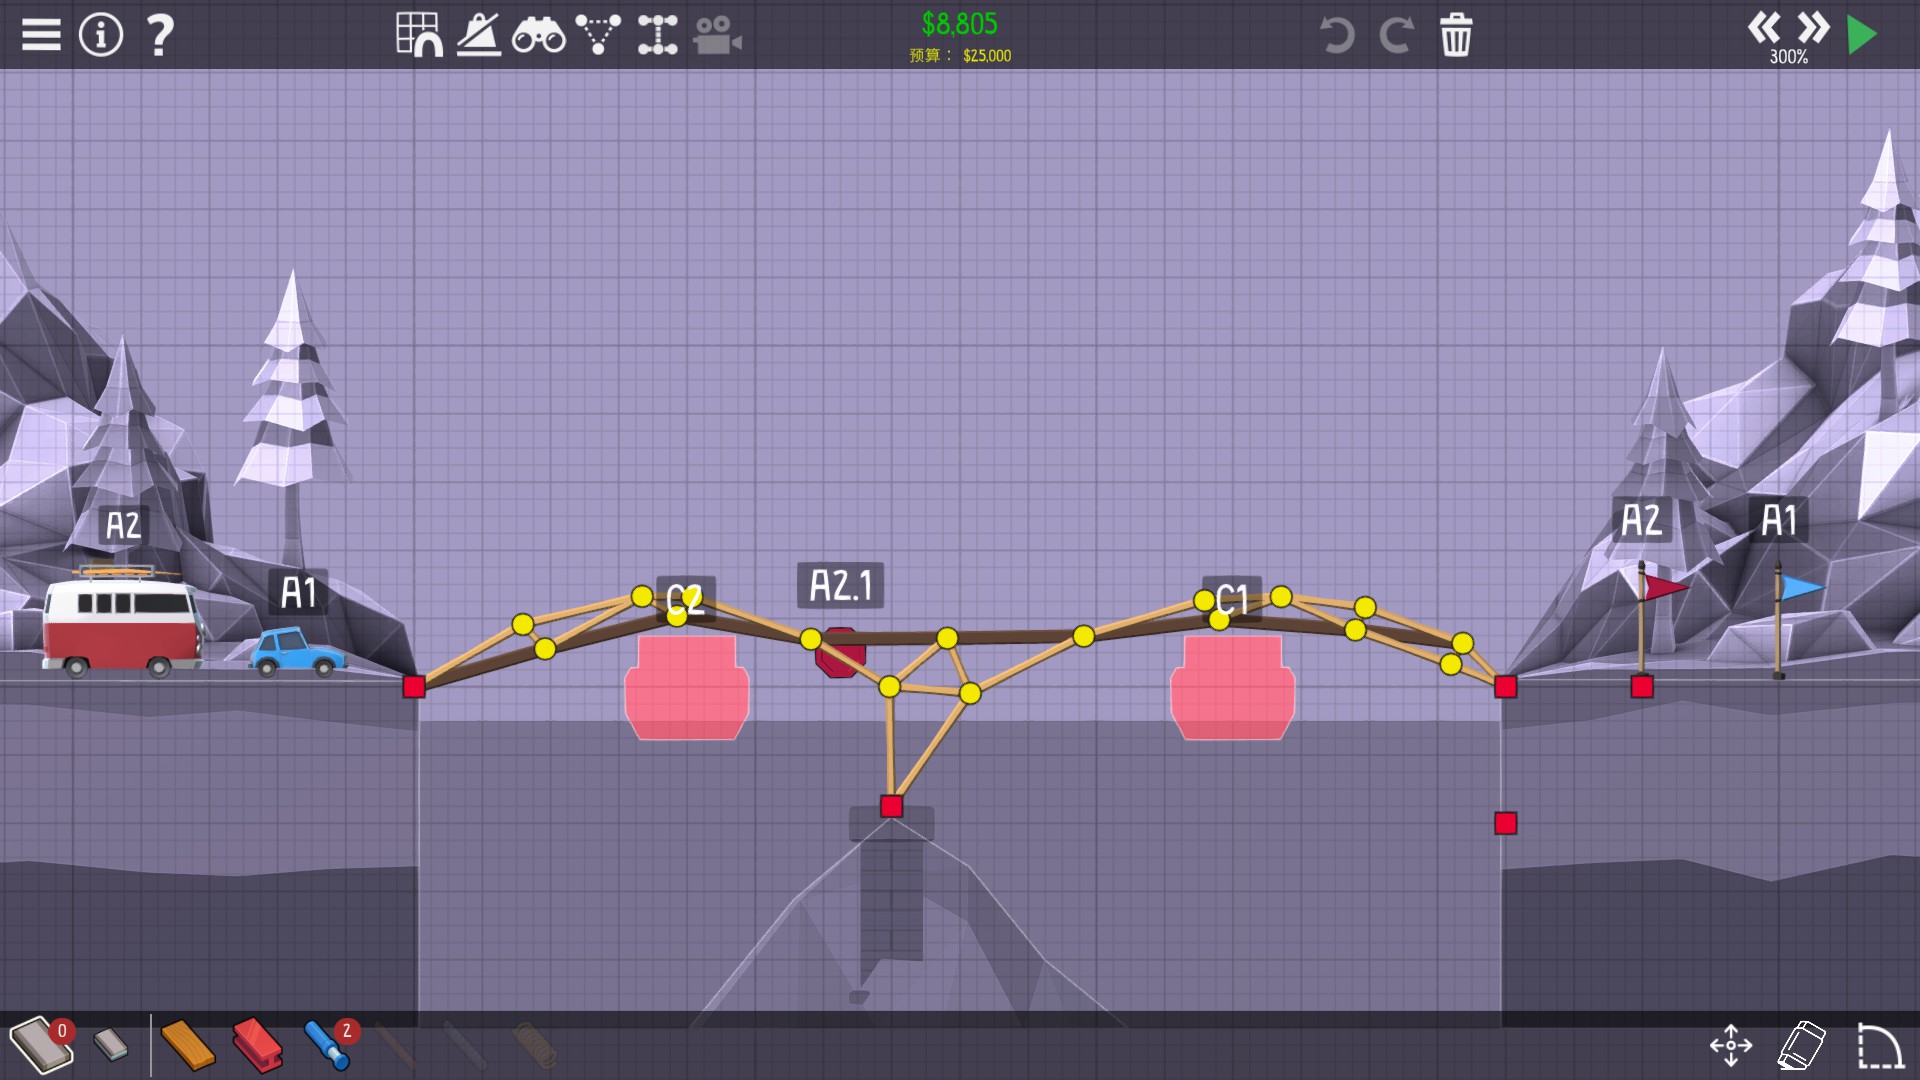Click the binoculars view icon
Screen dimensions: 1920x1080
click(x=538, y=35)
